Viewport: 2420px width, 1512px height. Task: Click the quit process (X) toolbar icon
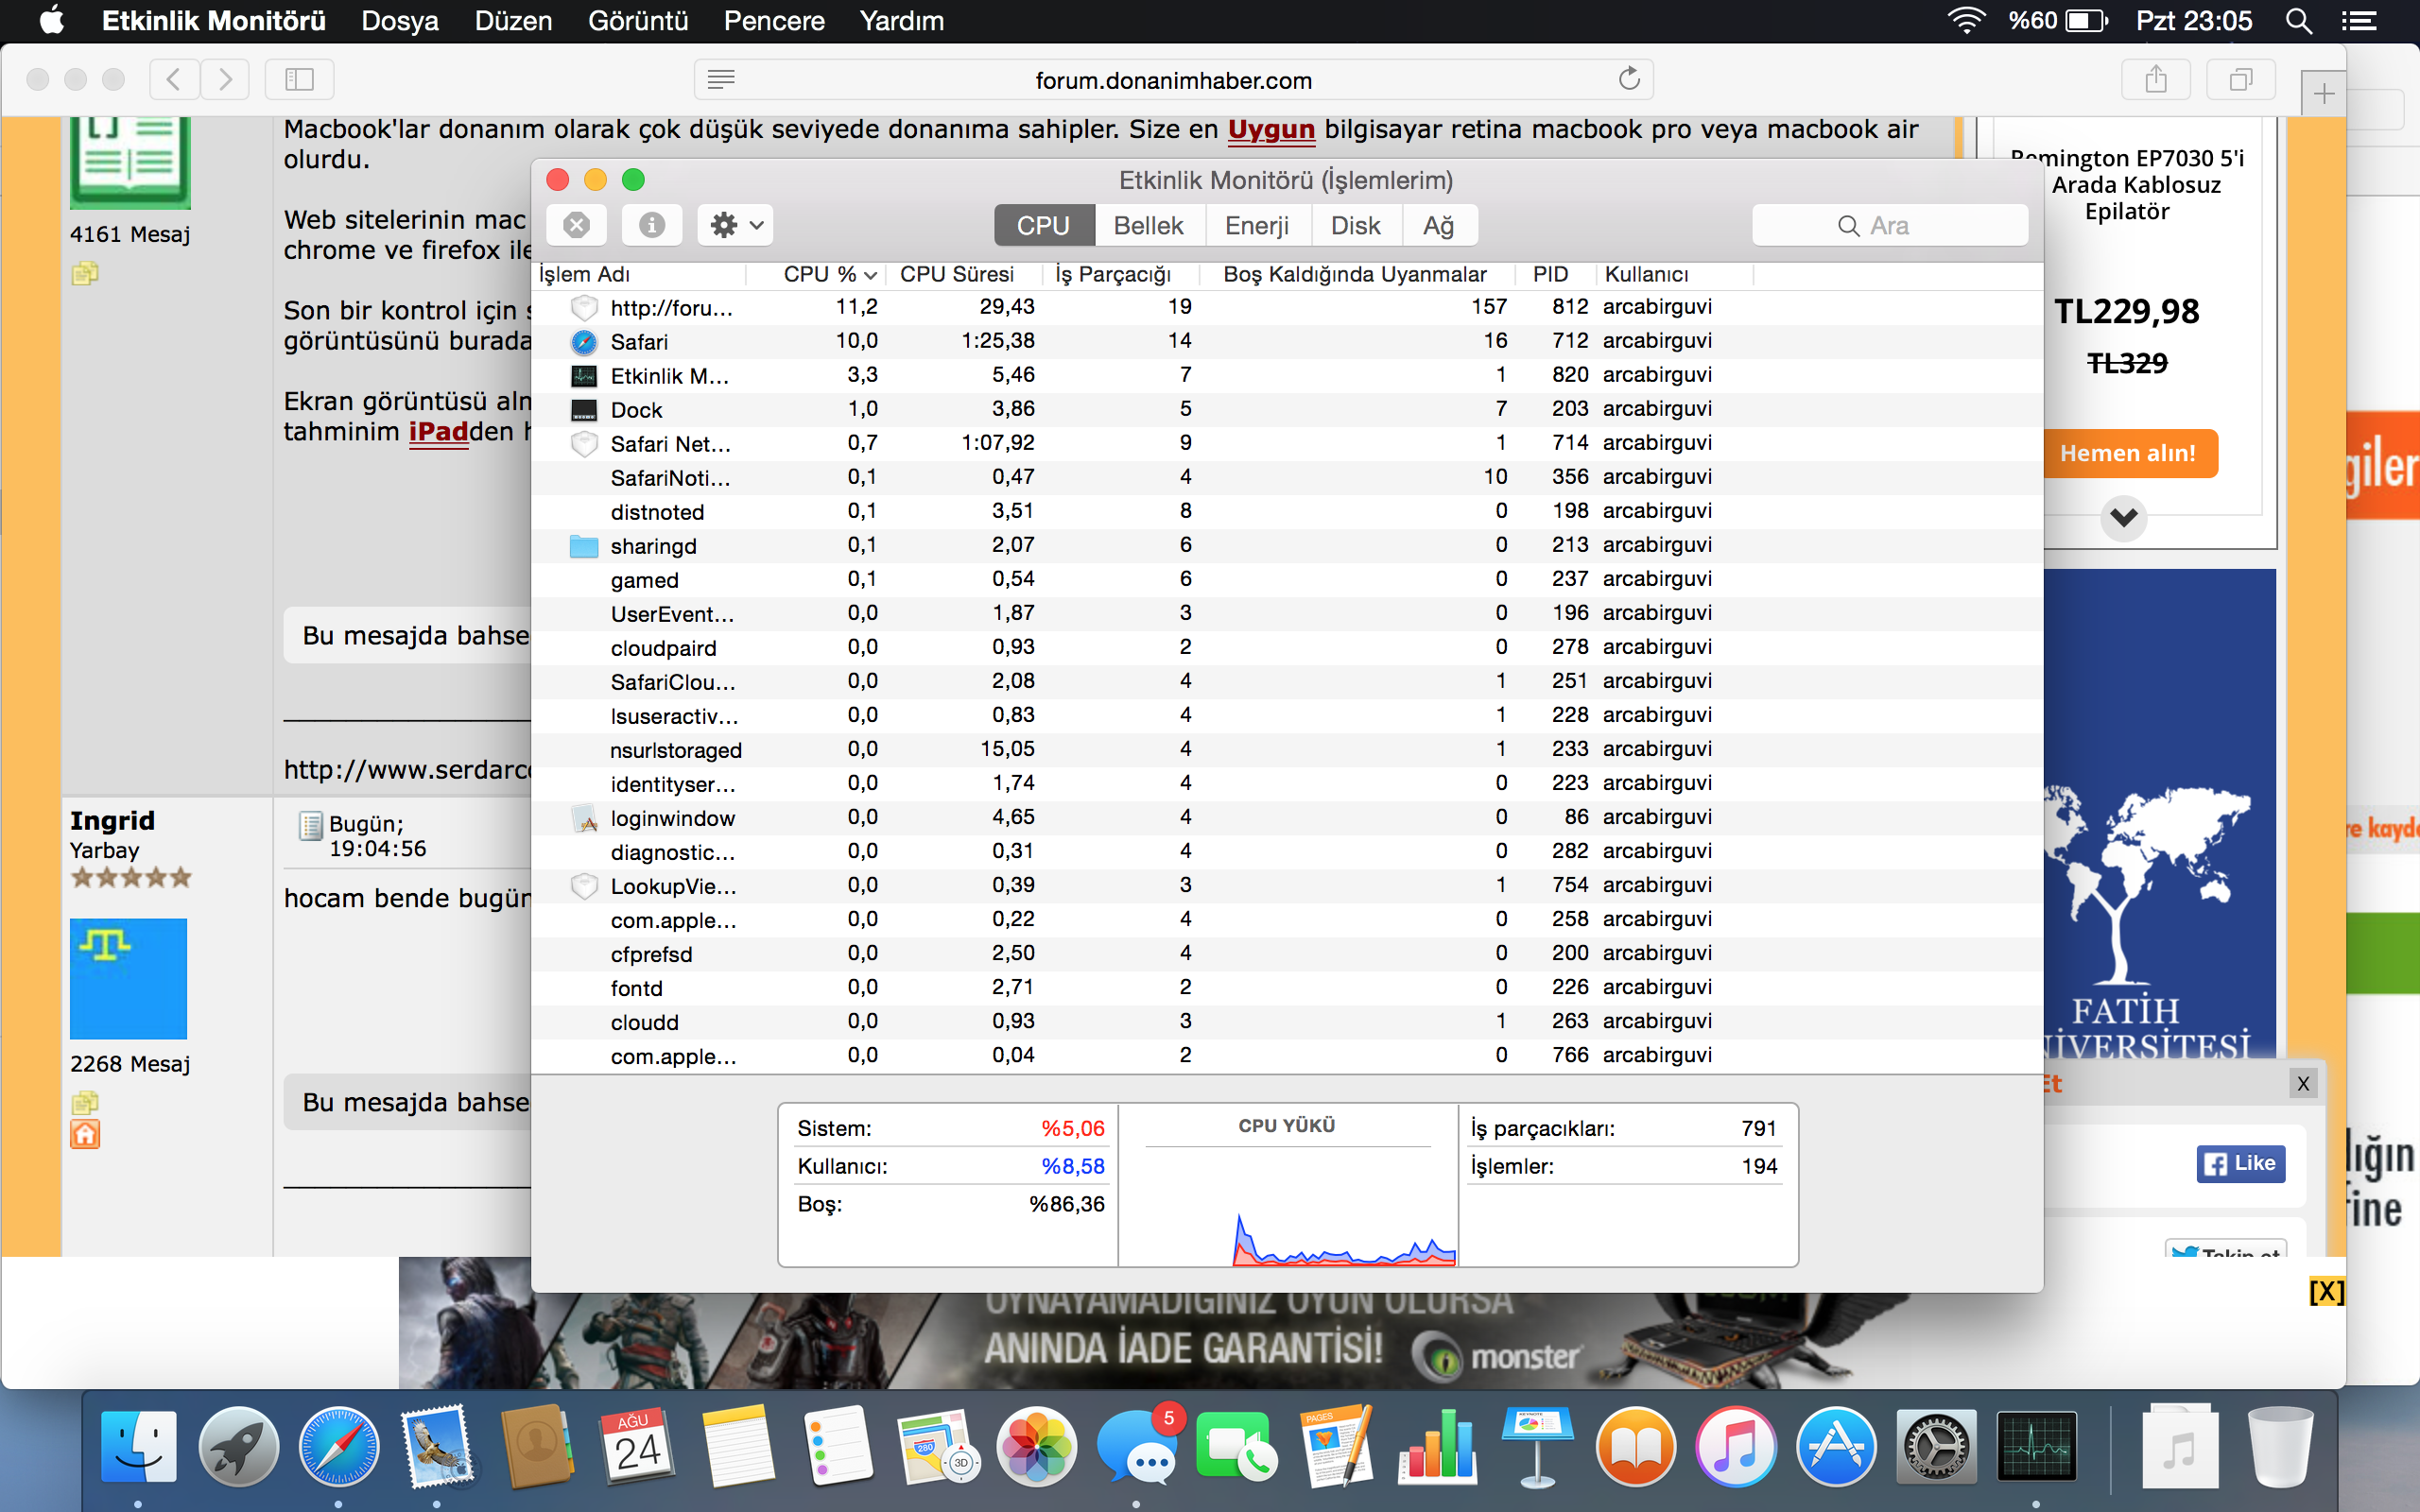[576, 225]
